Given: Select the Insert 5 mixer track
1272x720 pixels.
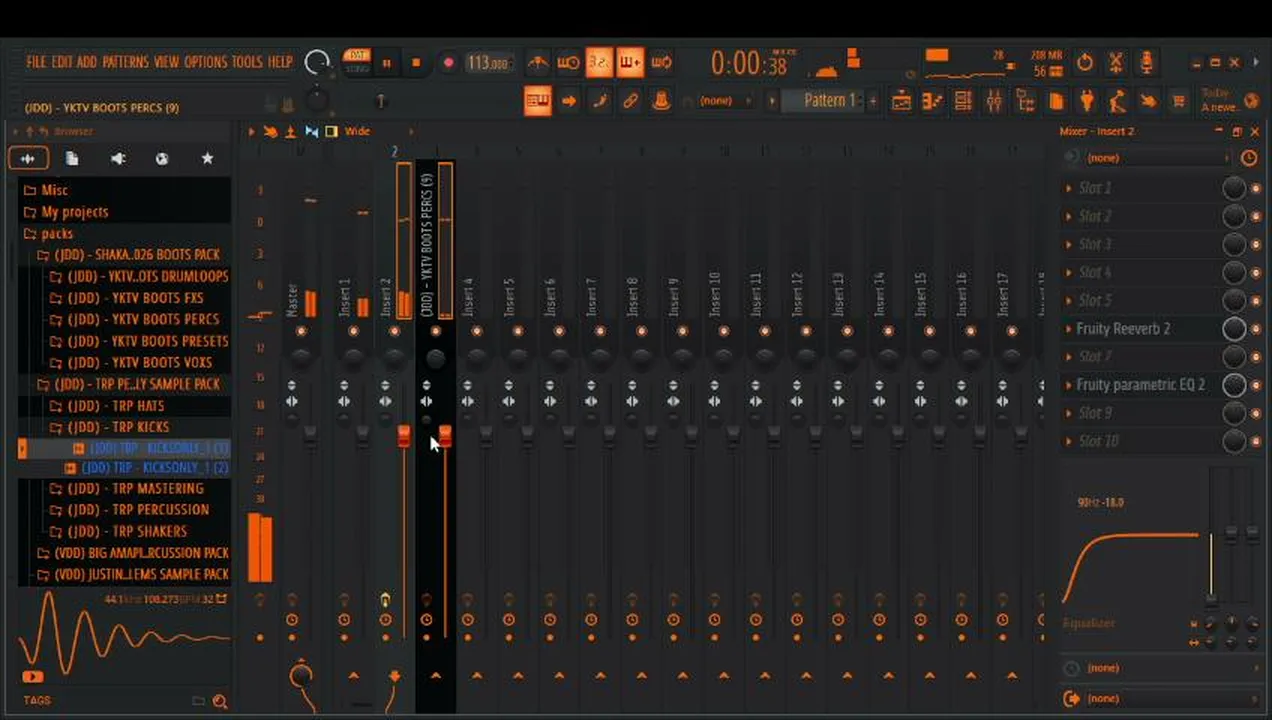Looking at the screenshot, I should (x=509, y=298).
